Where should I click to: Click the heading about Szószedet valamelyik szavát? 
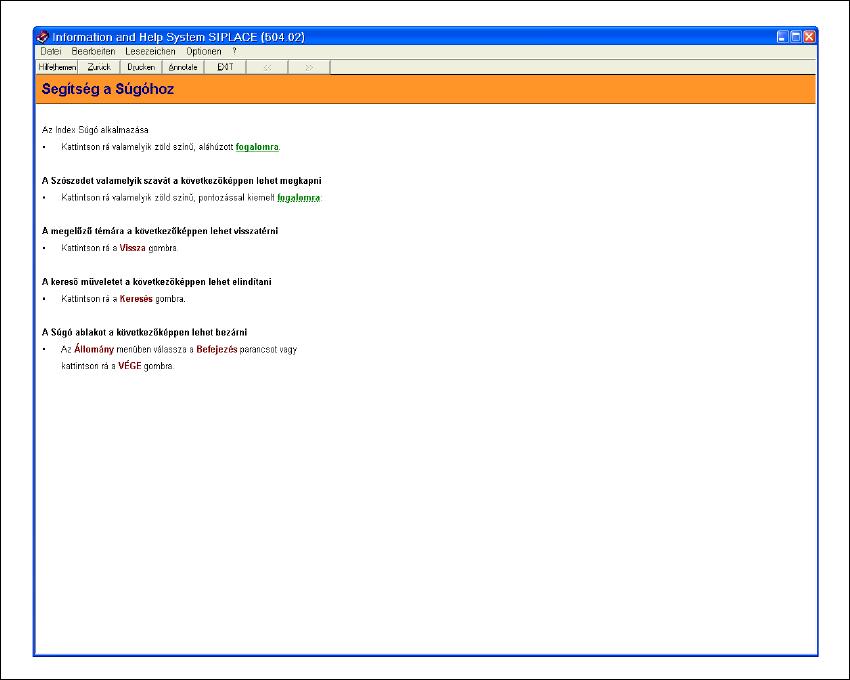pos(182,181)
